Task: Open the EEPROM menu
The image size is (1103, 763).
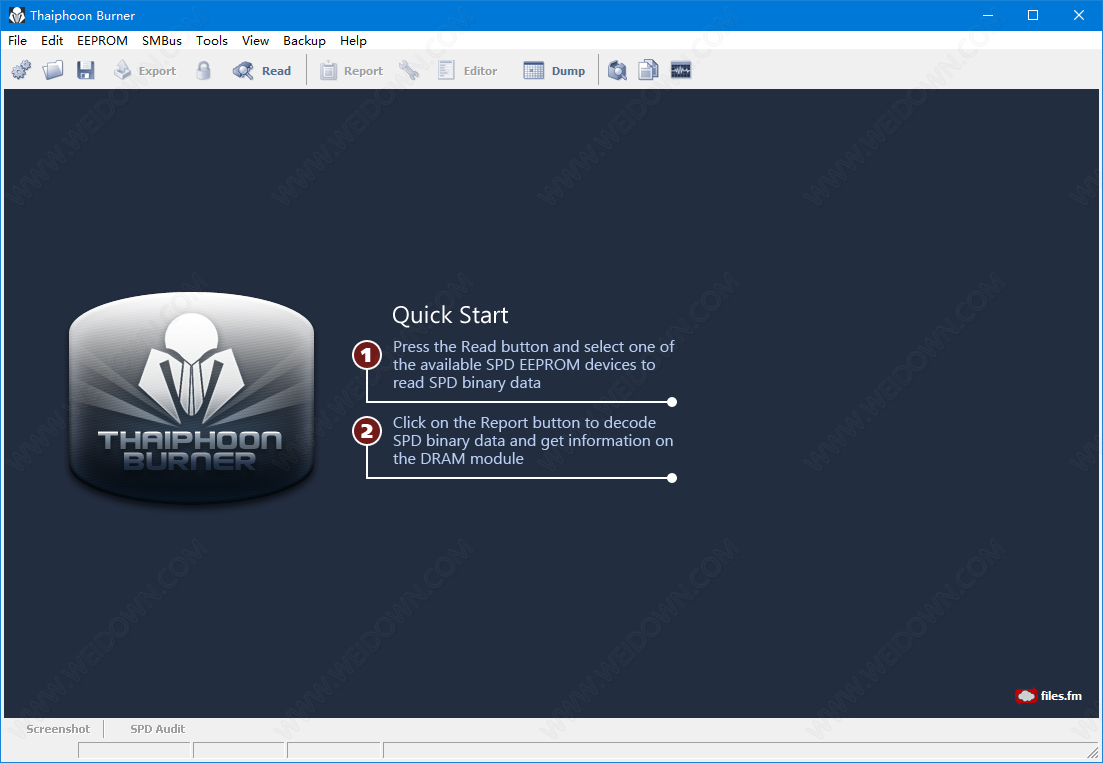Action: pyautogui.click(x=103, y=41)
